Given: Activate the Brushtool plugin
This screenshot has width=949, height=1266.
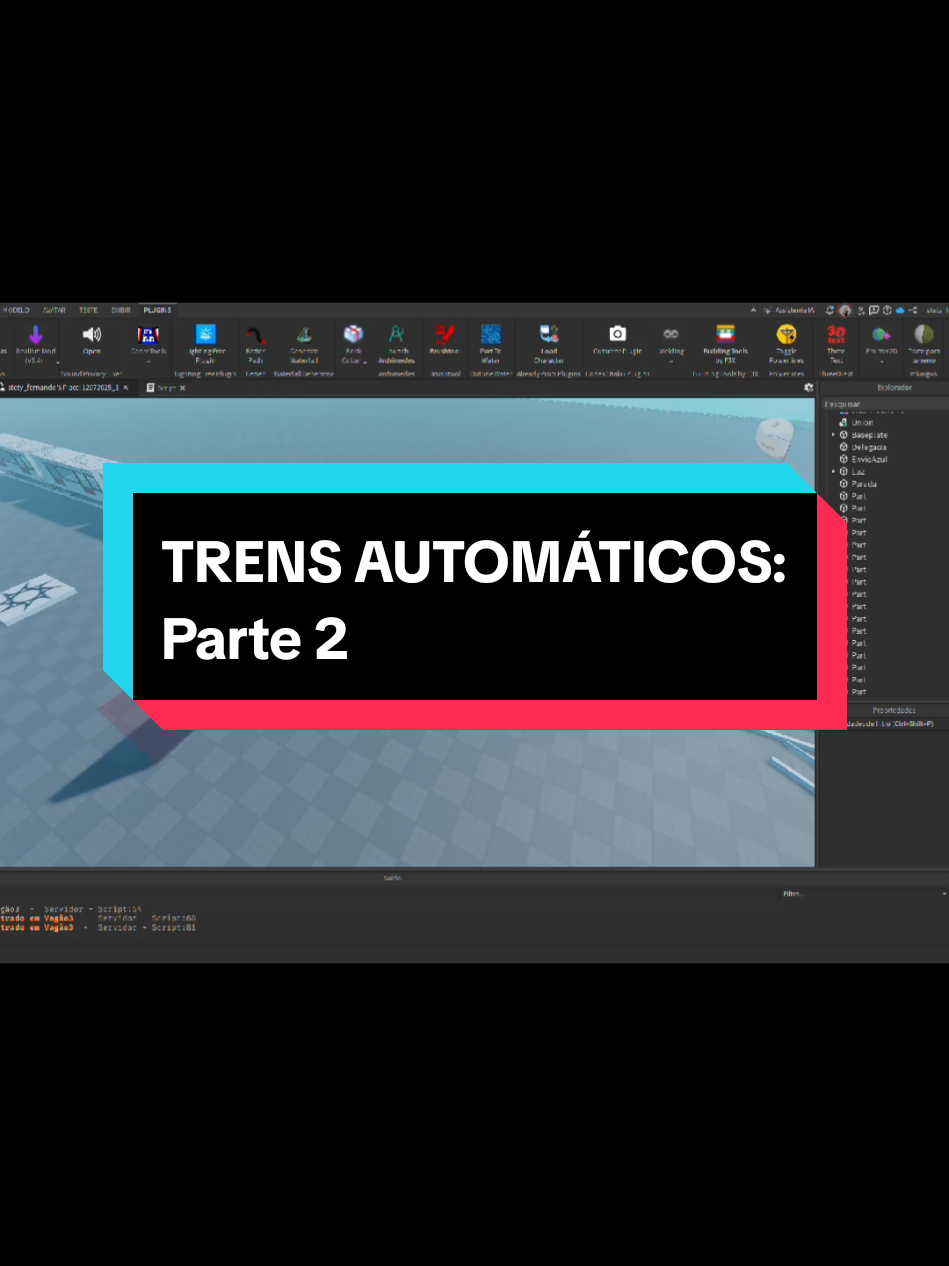Looking at the screenshot, I should coord(443,340).
